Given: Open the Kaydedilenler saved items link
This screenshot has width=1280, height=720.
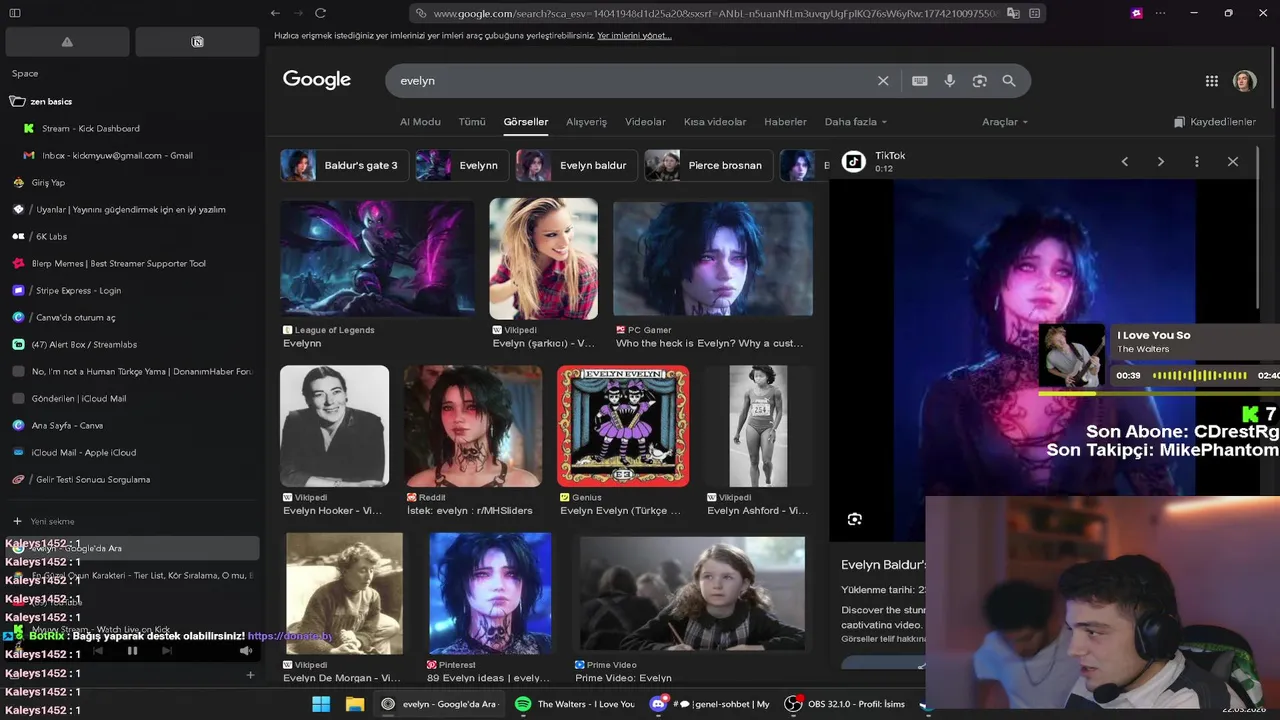Looking at the screenshot, I should (1215, 122).
